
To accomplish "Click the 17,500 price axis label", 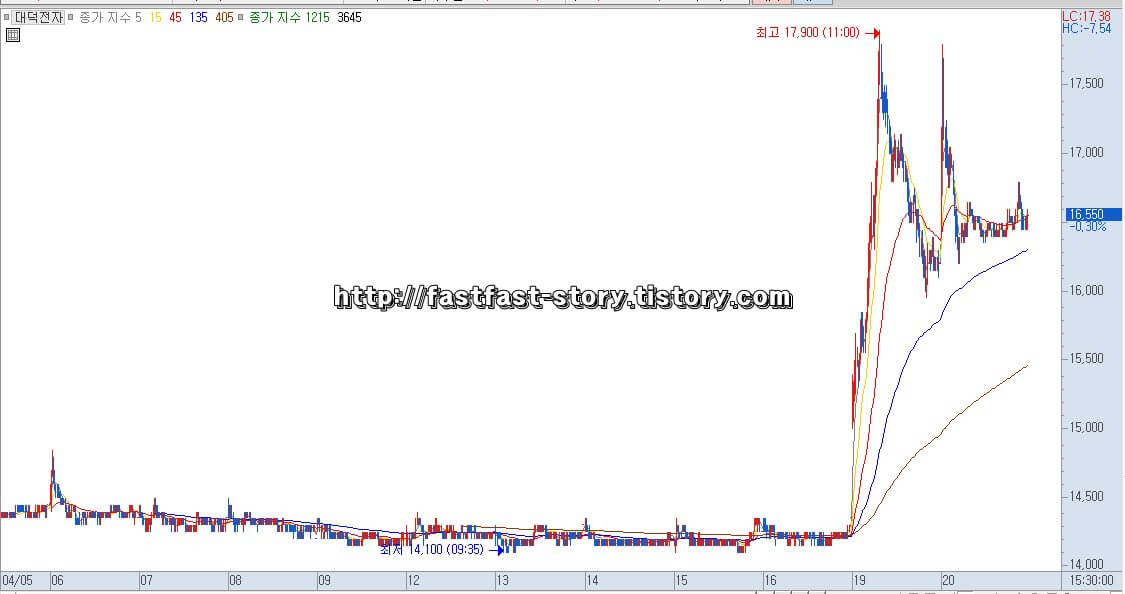I will (x=1086, y=83).
